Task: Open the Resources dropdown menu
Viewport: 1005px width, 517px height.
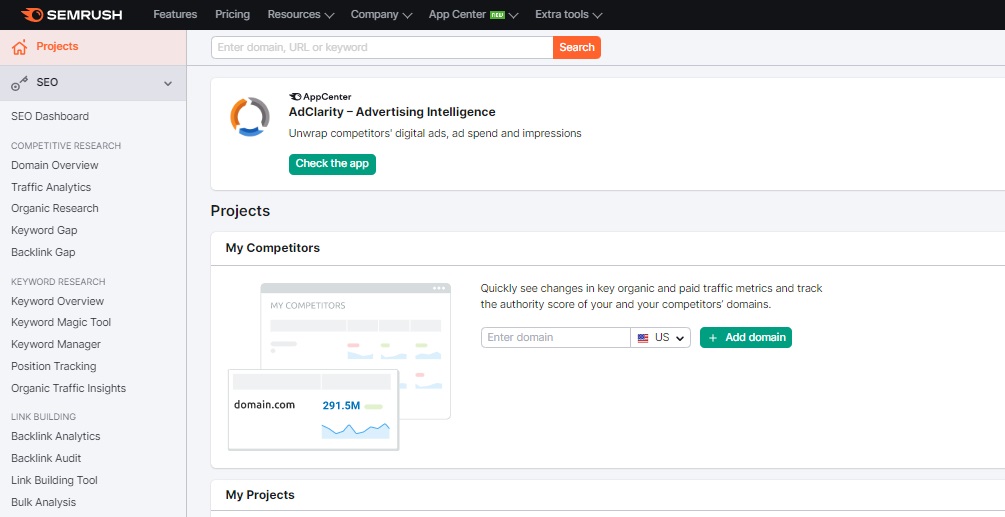Action: [x=301, y=14]
